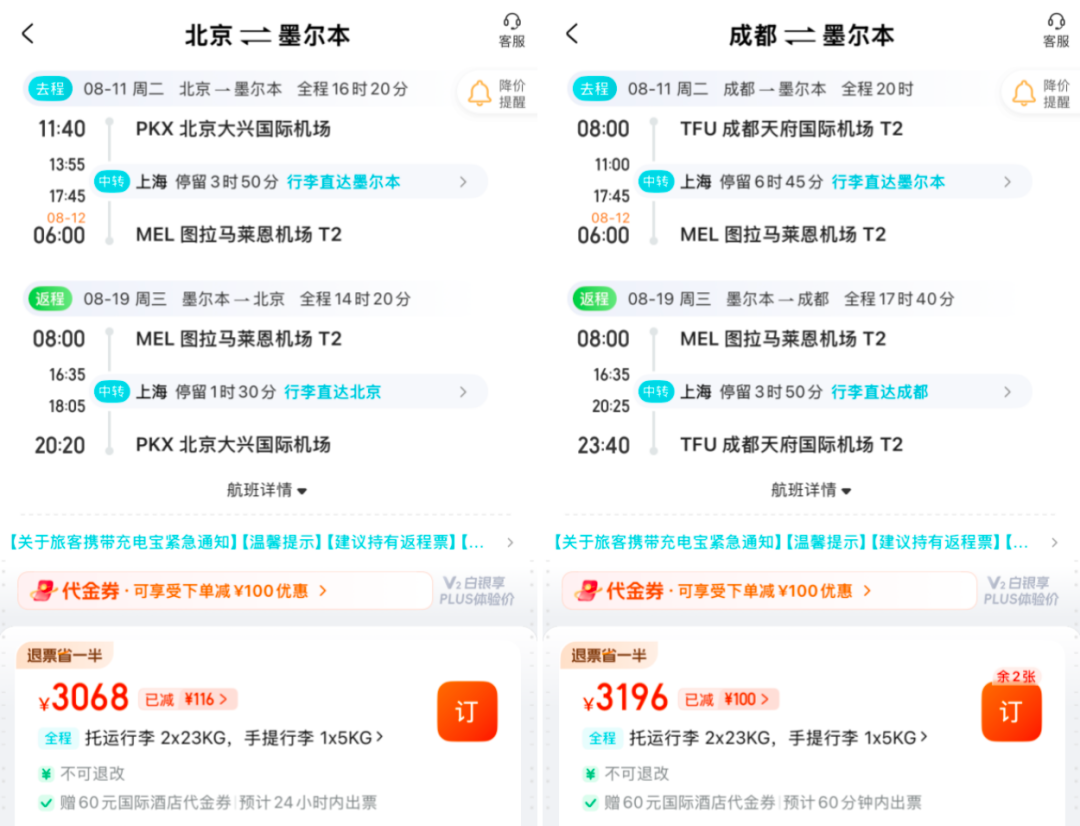Tap the back arrow on the Beijing⇌Melbourne page

click(27, 33)
